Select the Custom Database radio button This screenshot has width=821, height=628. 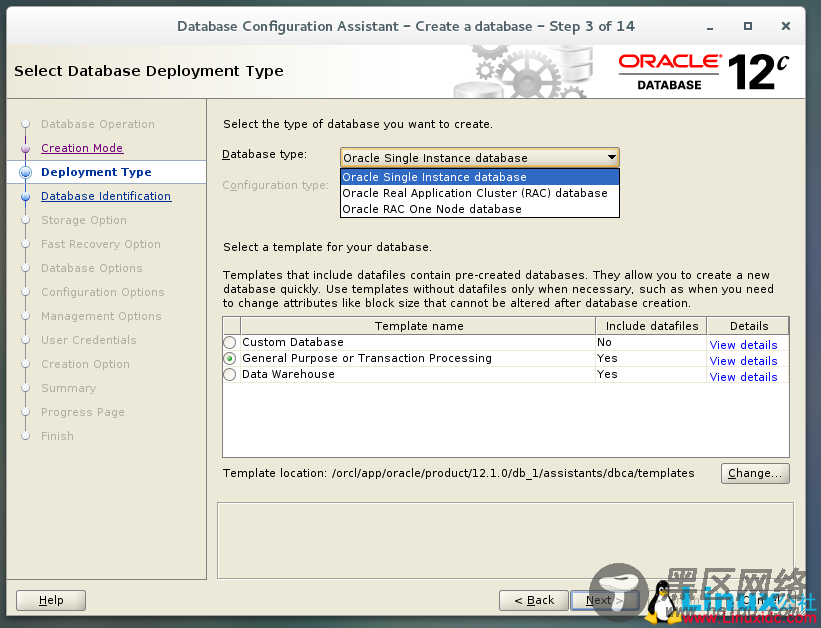229,343
